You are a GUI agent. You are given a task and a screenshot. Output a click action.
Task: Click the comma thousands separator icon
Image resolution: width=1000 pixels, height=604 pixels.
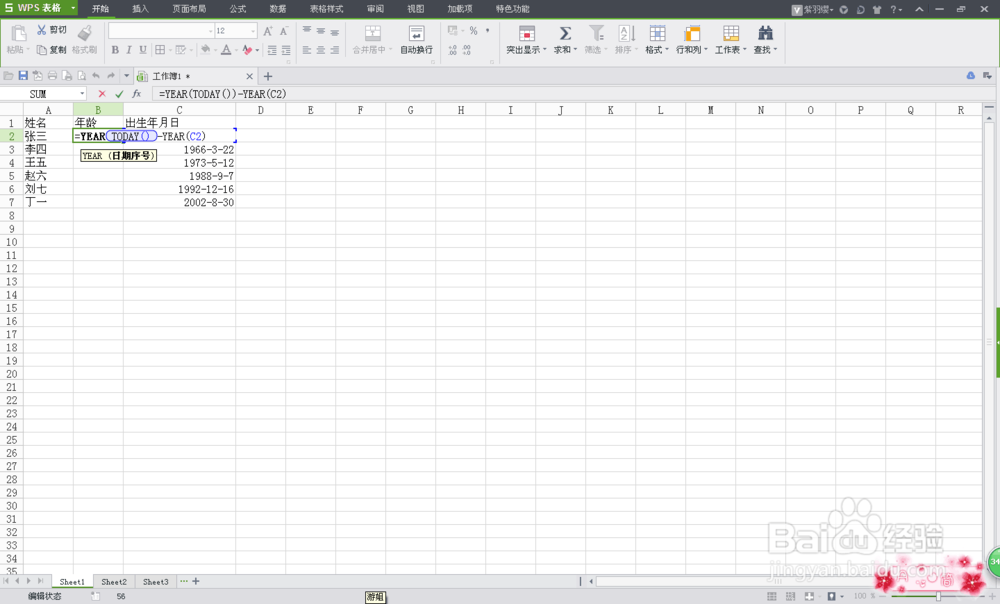487,31
